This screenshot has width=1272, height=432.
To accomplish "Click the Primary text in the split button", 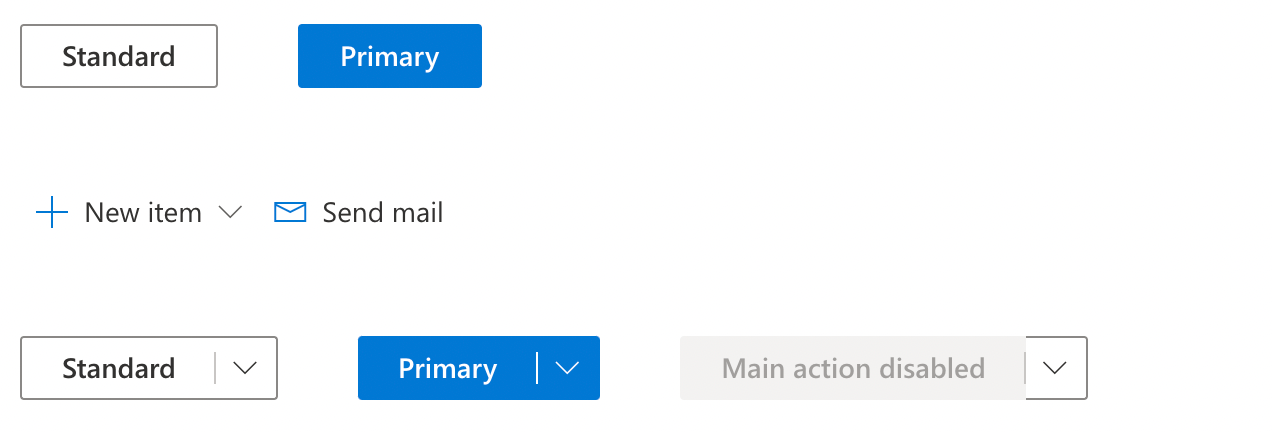I will coord(447,369).
